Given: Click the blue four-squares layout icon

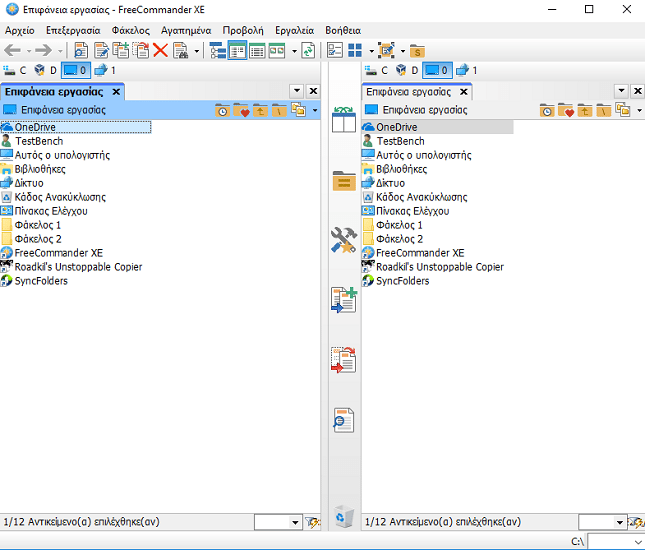Looking at the screenshot, I should 355,51.
